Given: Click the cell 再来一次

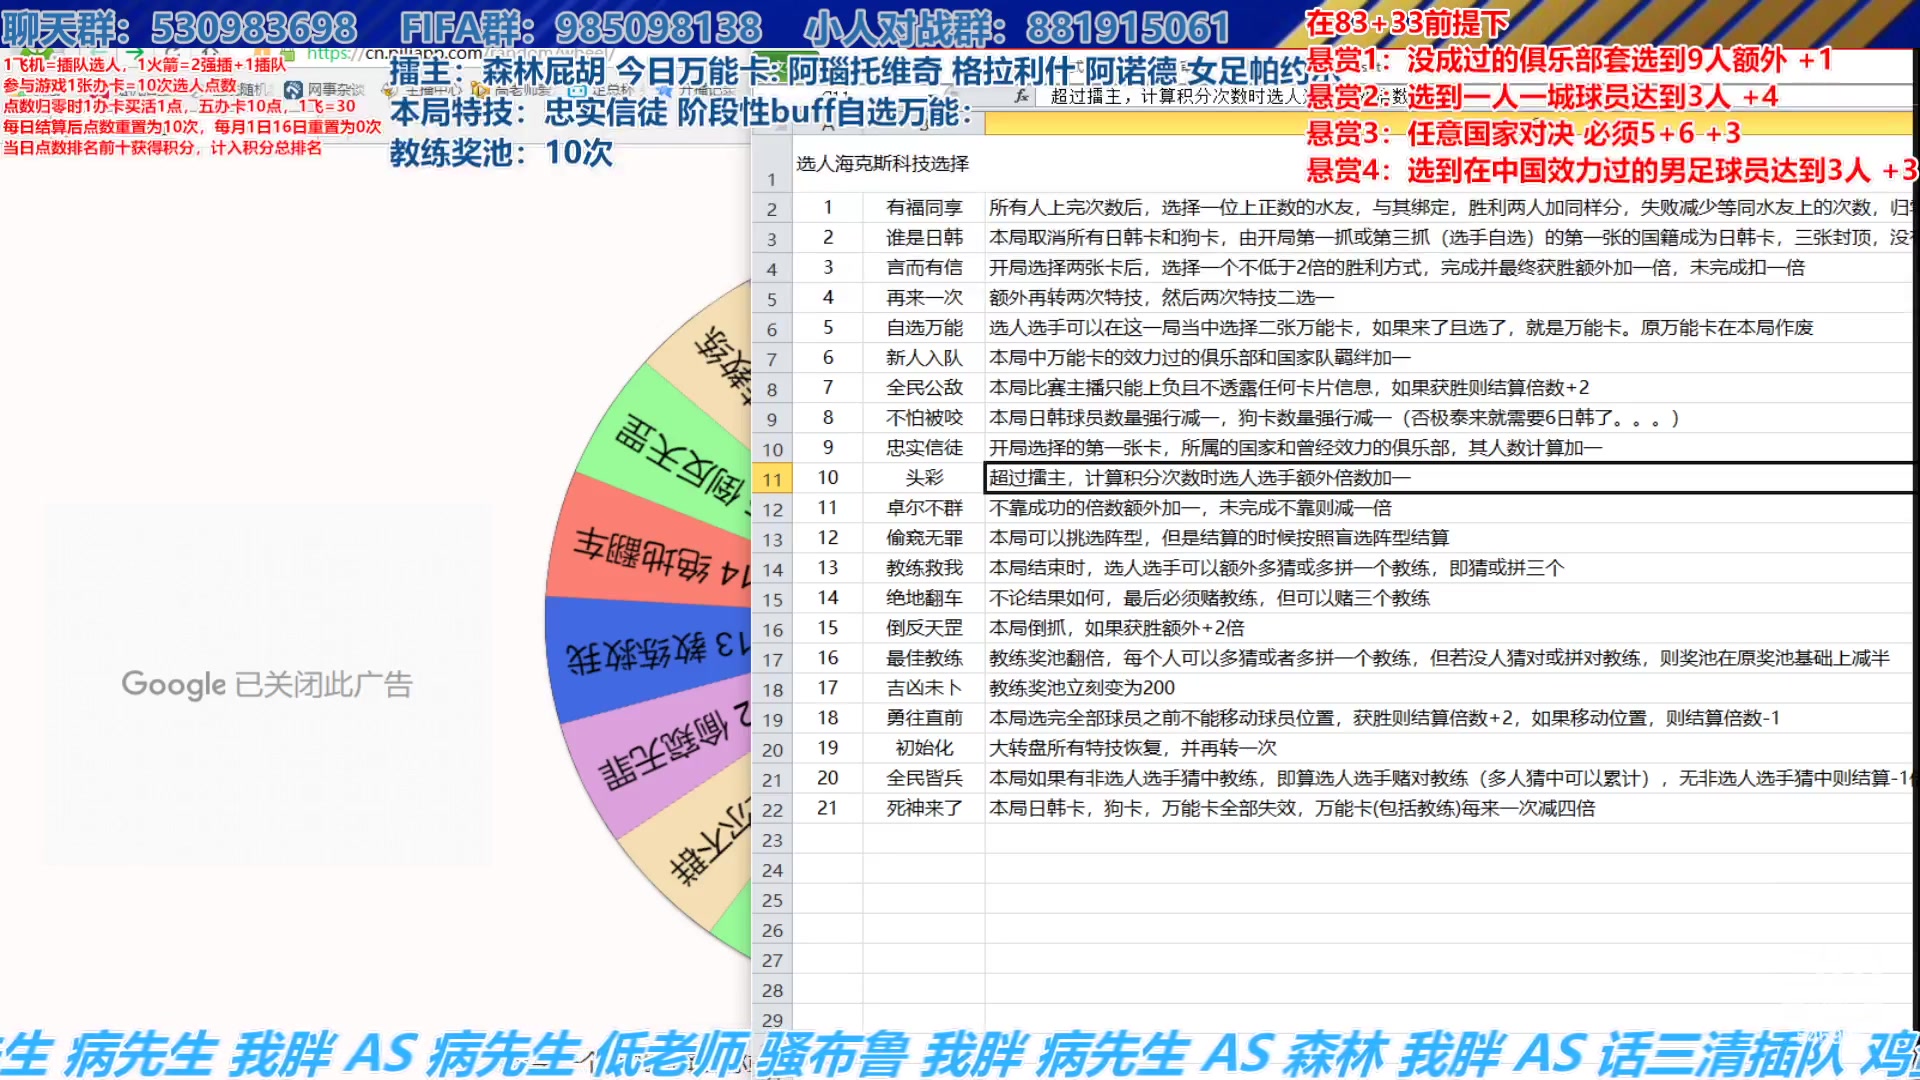Looking at the screenshot, I should (x=924, y=298).
